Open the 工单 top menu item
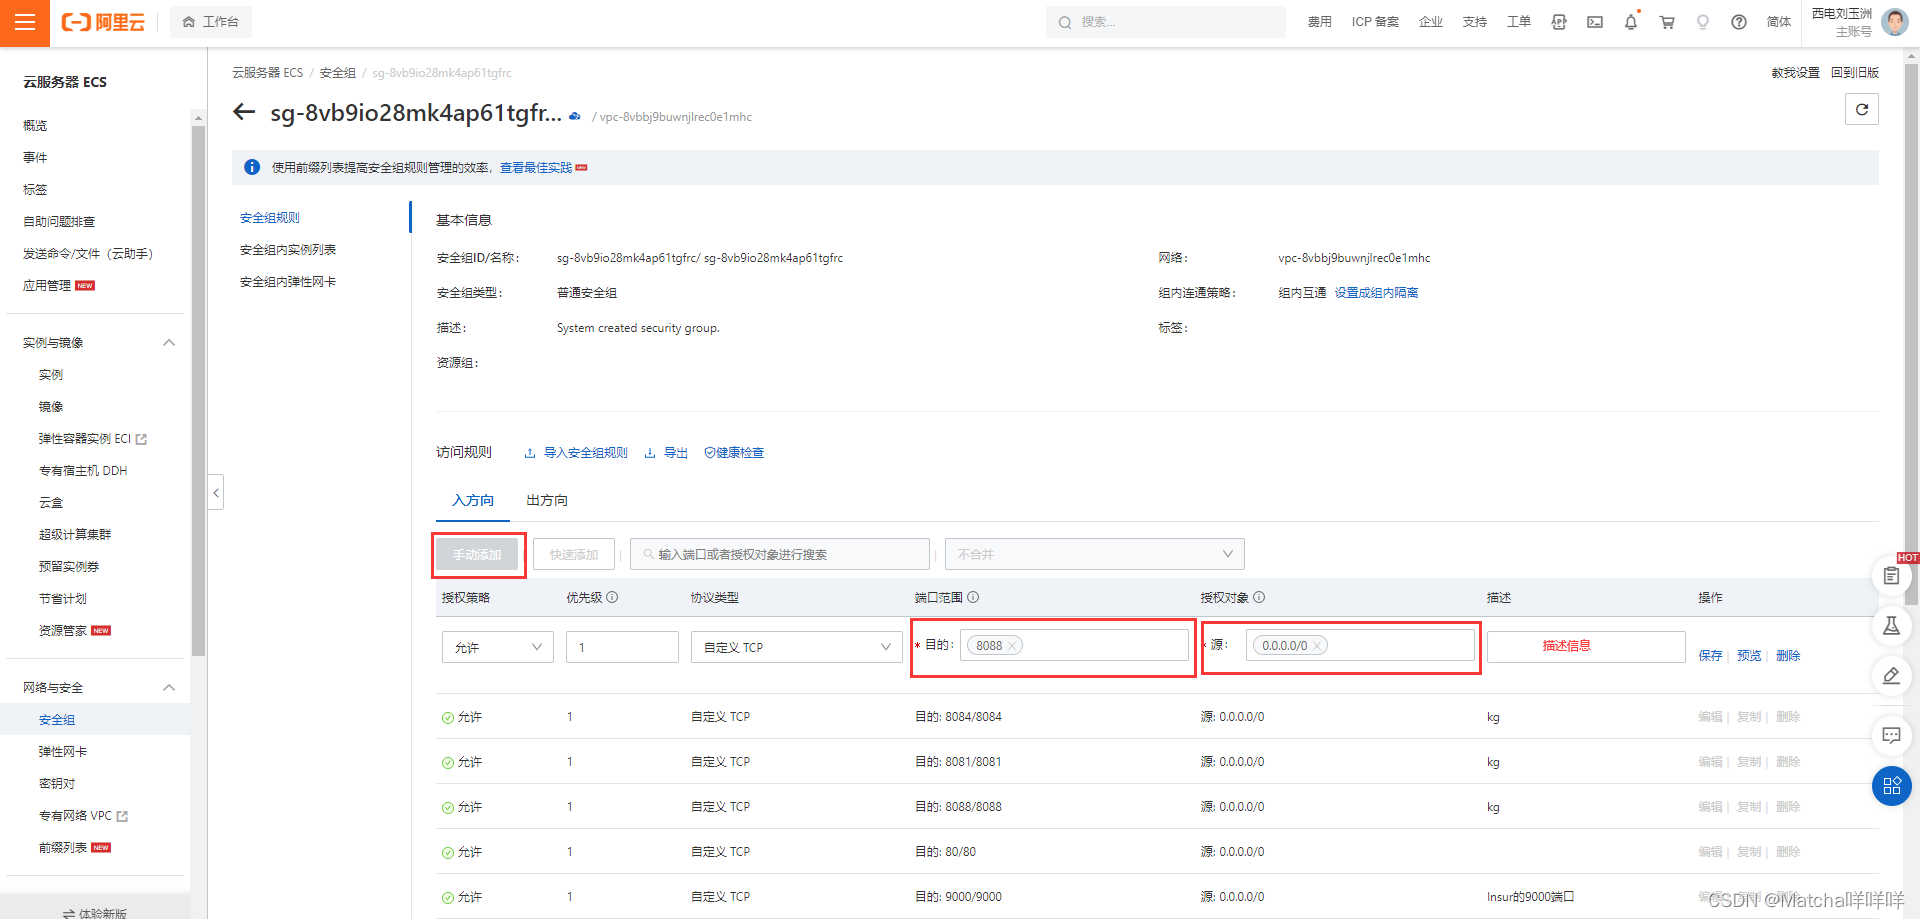This screenshot has height=919, width=1920. 1519,22
